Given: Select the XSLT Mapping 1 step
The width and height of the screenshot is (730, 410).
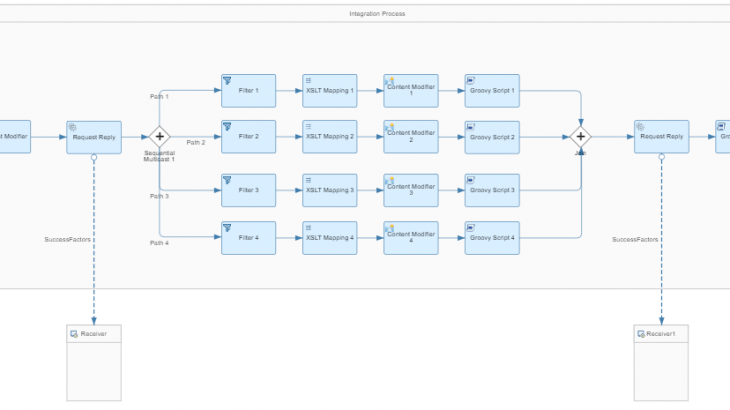Looking at the screenshot, I should coord(330,91).
